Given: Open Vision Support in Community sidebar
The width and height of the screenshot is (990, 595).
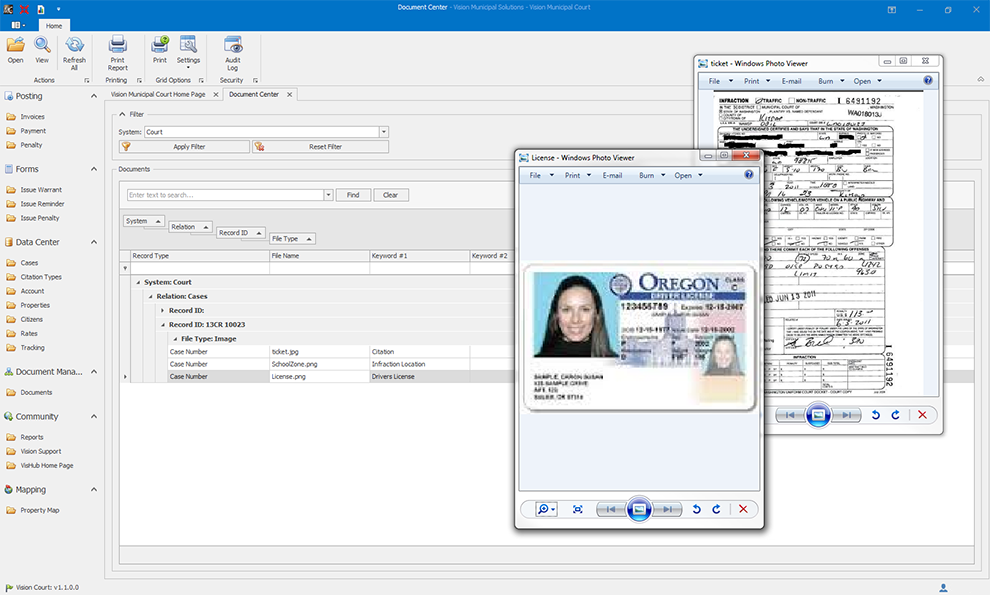Looking at the screenshot, I should (41, 452).
